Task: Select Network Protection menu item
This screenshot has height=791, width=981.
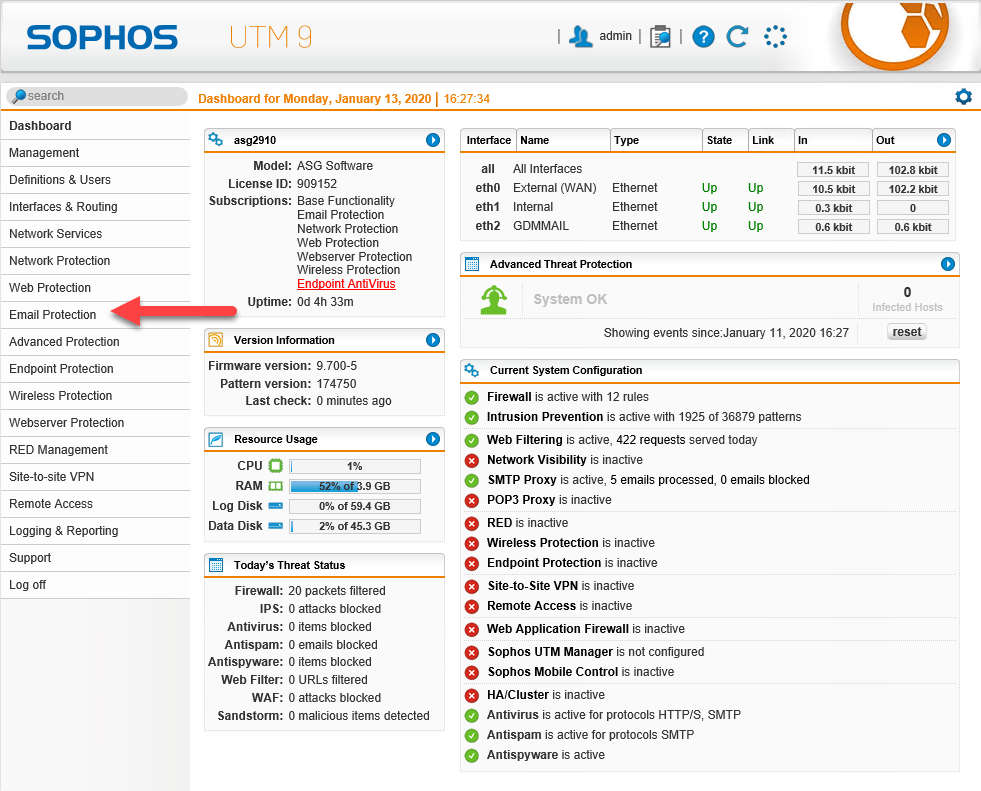Action: pos(60,261)
